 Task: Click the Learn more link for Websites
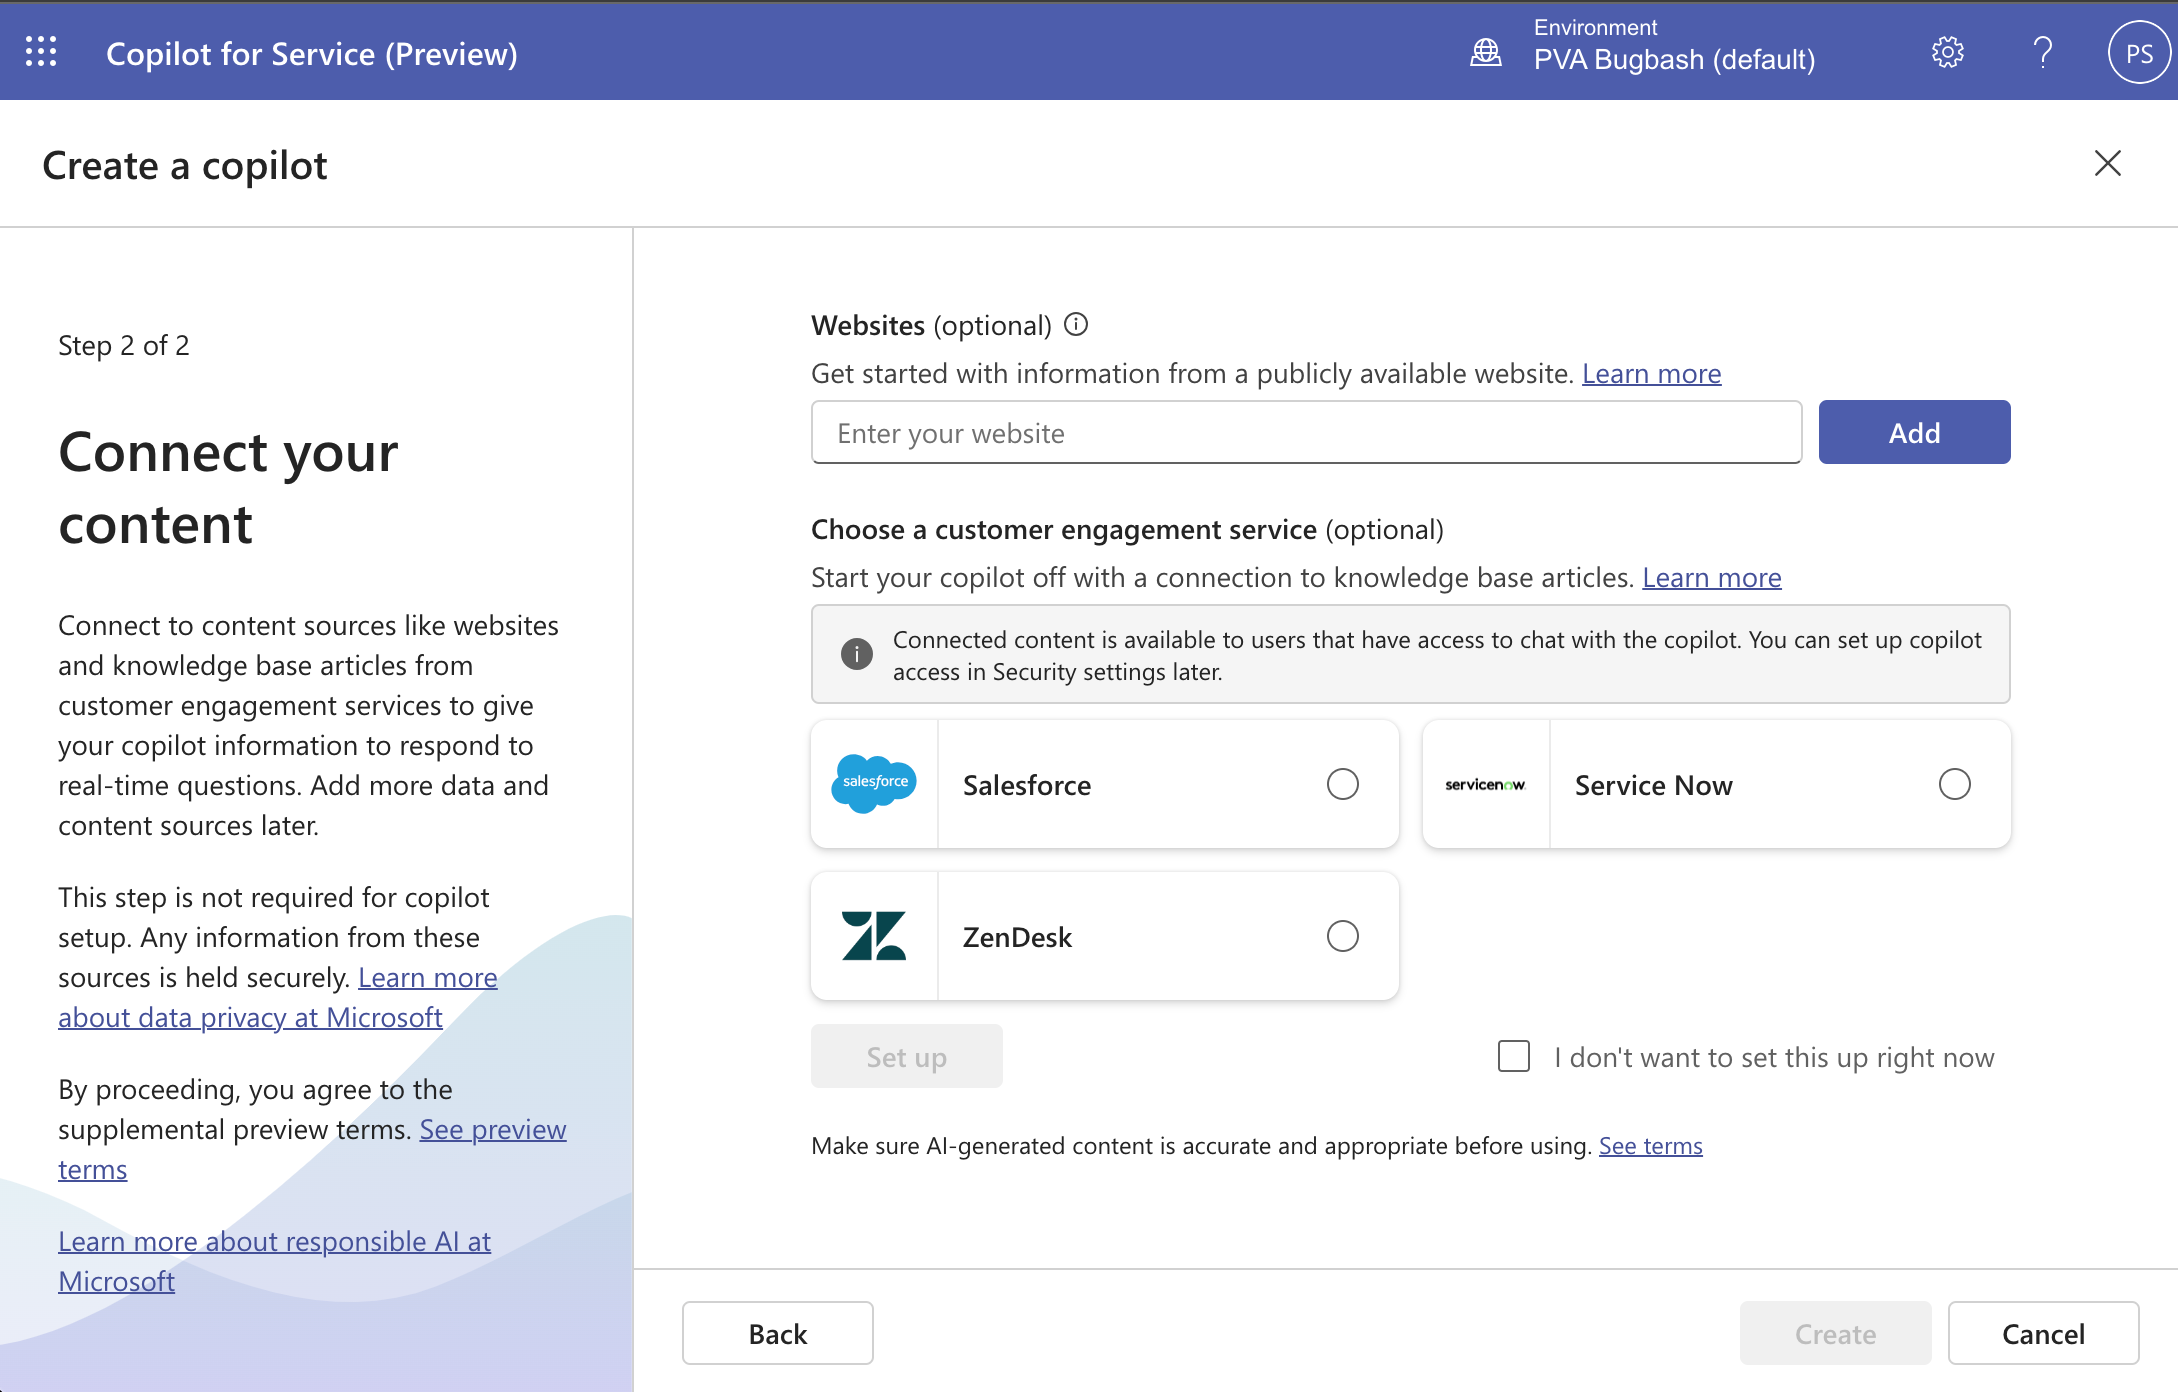1651,373
